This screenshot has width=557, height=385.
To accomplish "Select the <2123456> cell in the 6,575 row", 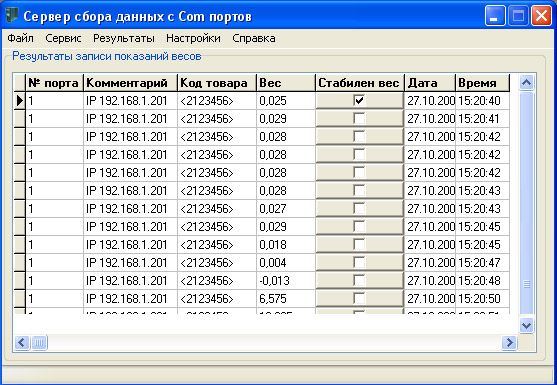I will 217,299.
